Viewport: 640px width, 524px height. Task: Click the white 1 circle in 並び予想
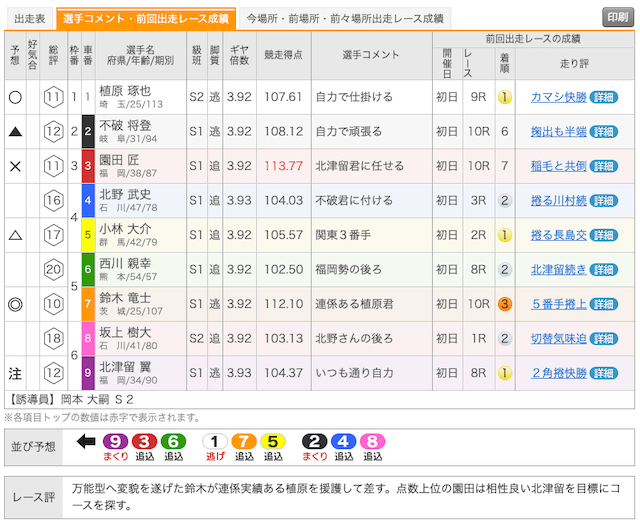coord(213,441)
